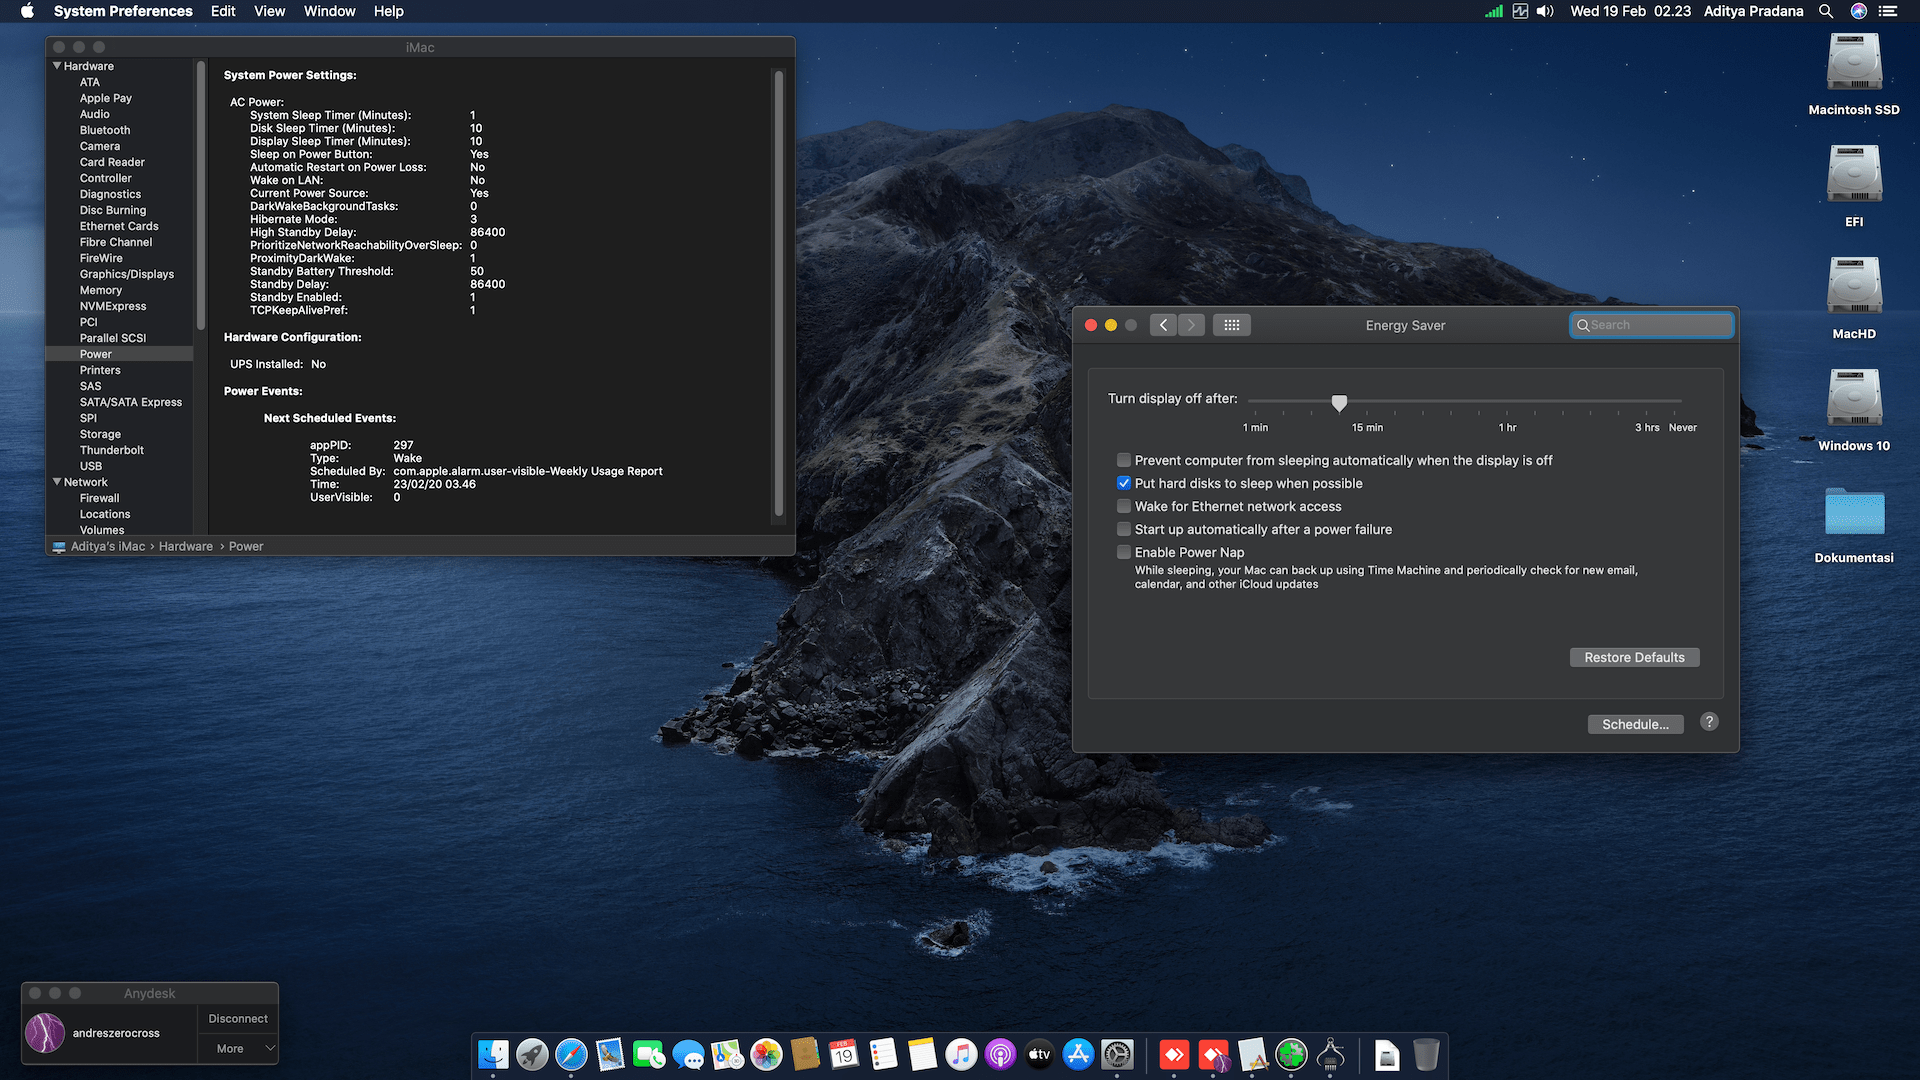The width and height of the screenshot is (1920, 1080).
Task: Launch Podcasts from the dock
Action: tap(1000, 1054)
